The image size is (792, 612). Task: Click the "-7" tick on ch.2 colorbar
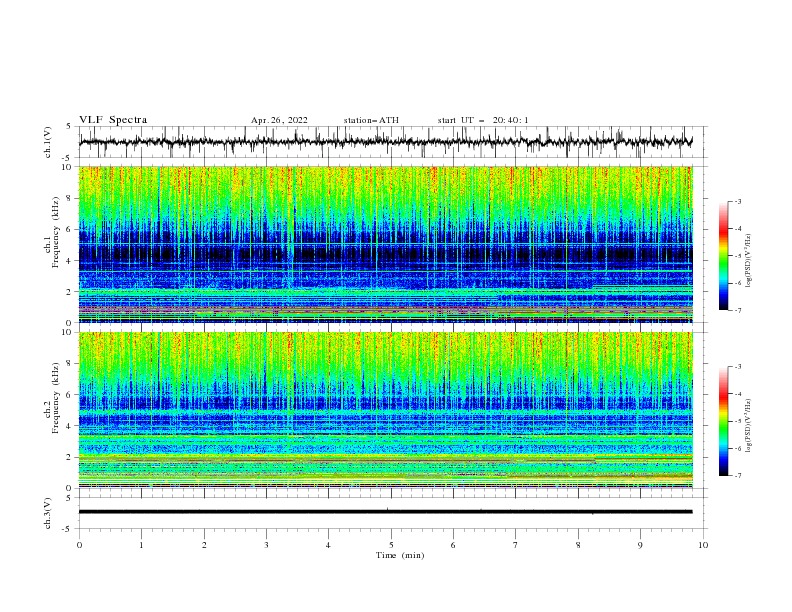click(x=737, y=476)
